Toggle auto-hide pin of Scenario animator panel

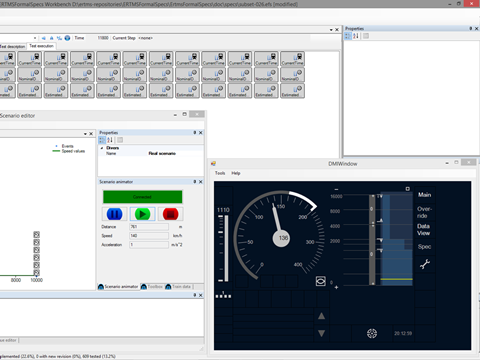pyautogui.click(x=195, y=182)
